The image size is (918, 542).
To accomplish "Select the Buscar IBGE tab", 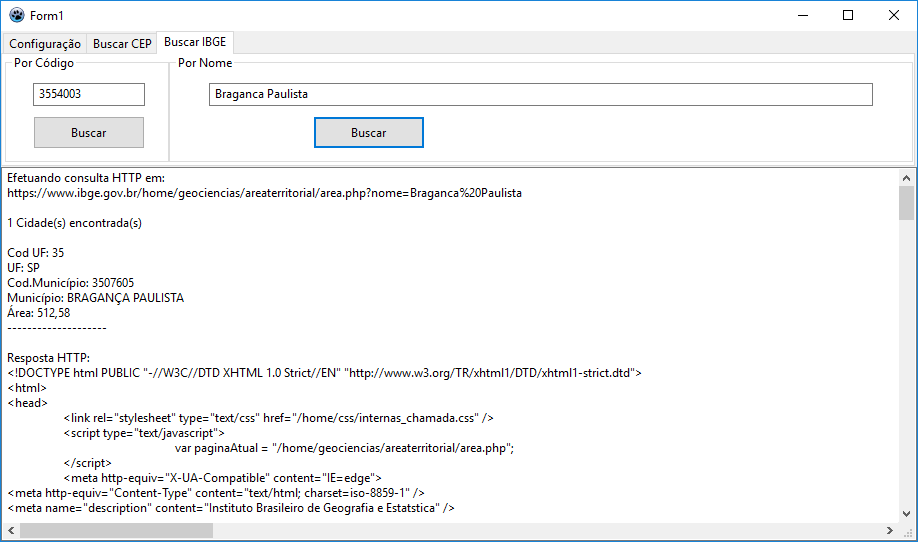I will pyautogui.click(x=195, y=42).
